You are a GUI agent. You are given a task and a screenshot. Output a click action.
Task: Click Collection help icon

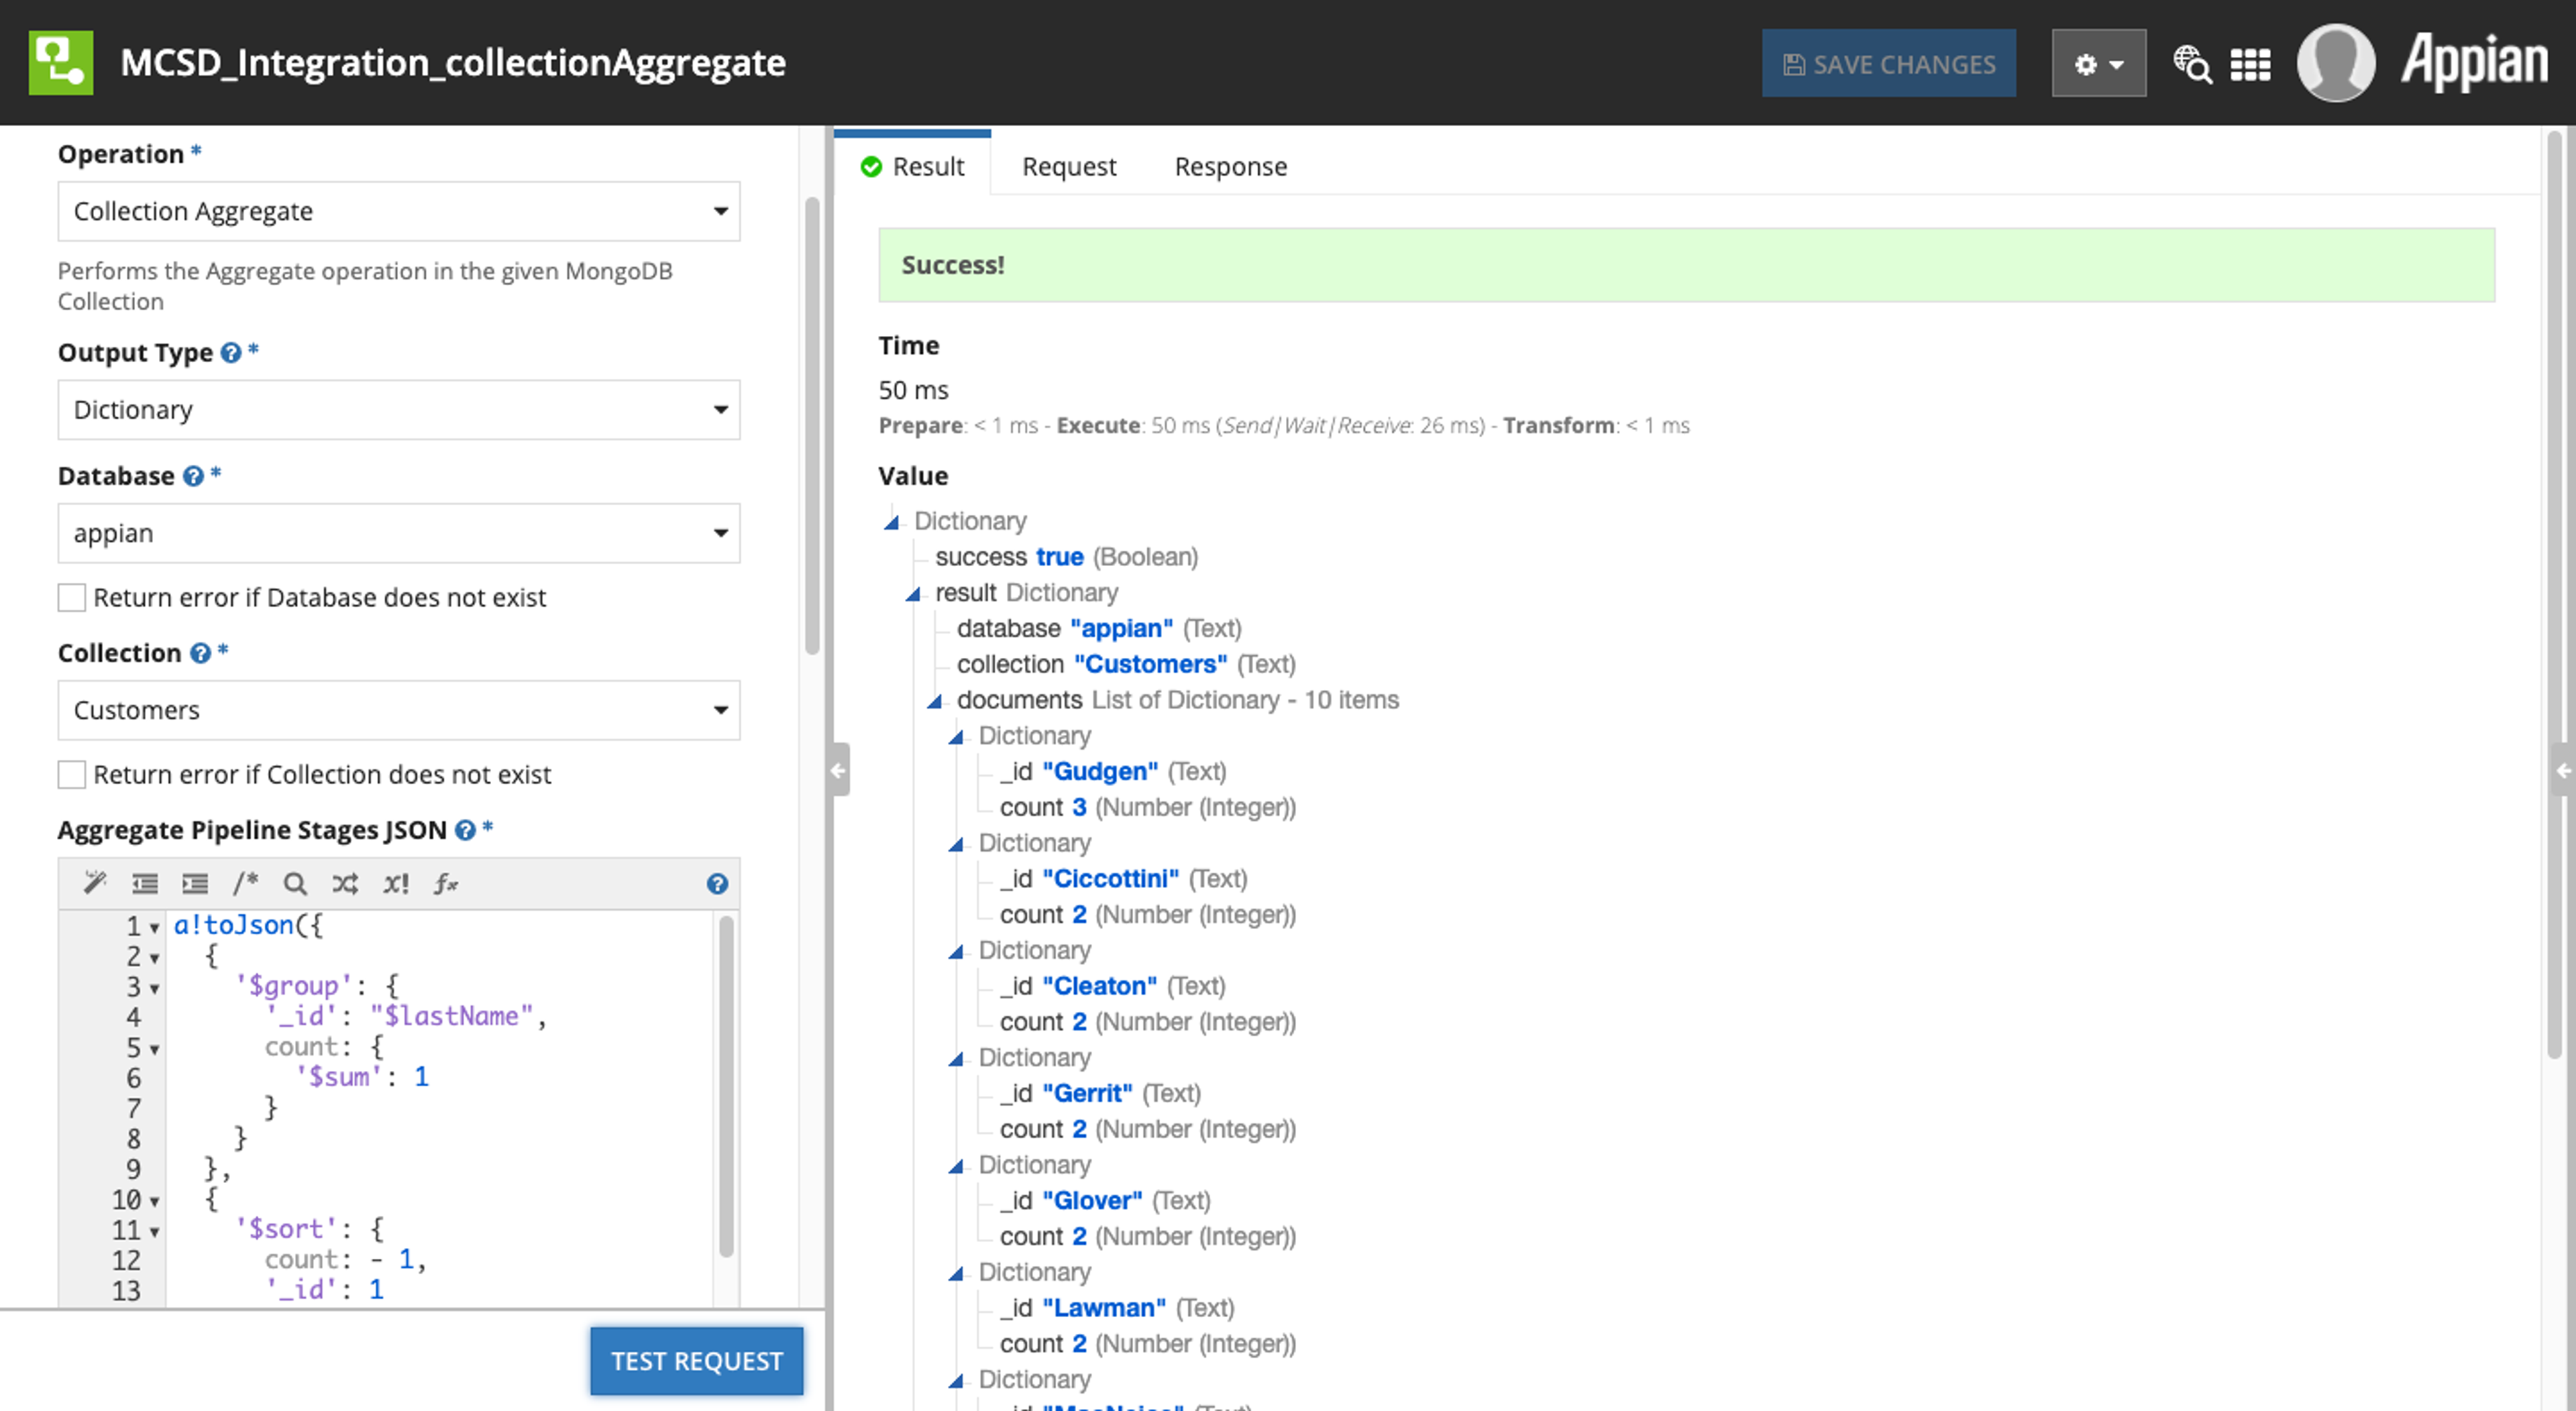(200, 653)
